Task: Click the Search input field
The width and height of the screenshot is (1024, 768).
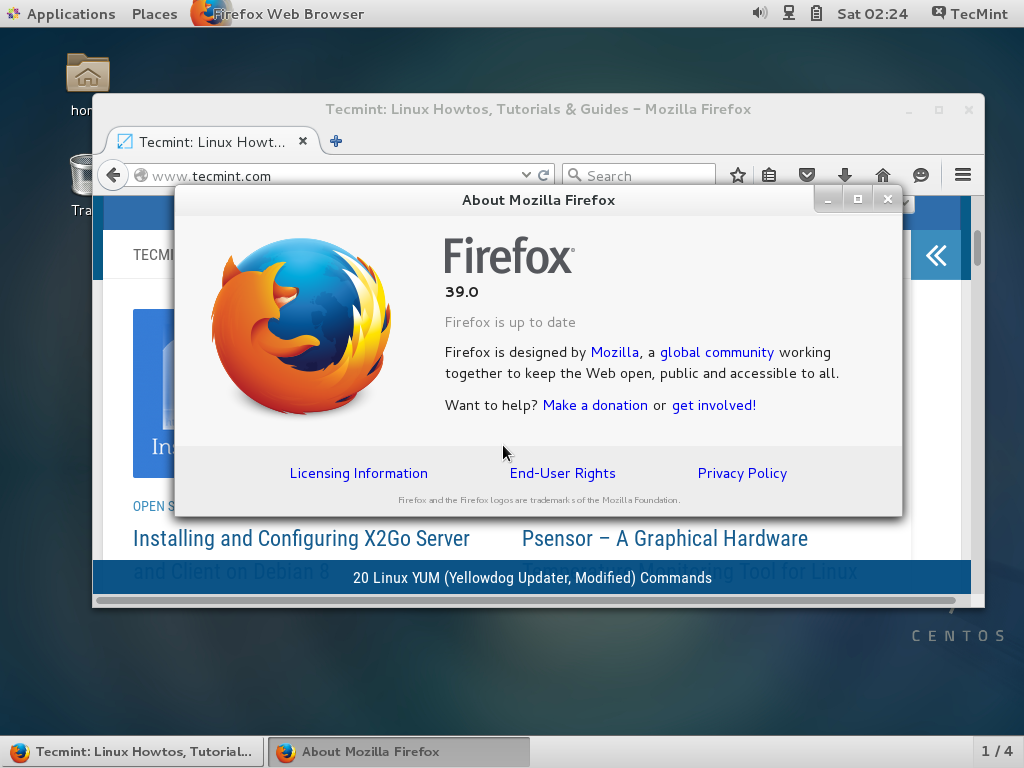Action: click(x=639, y=175)
